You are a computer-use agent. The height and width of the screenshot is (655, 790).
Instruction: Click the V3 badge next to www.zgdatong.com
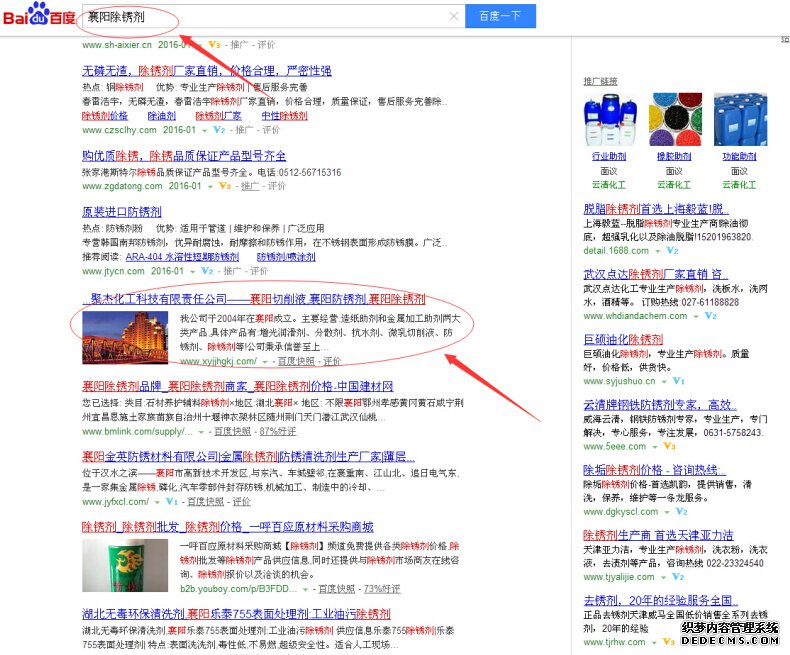click(224, 186)
